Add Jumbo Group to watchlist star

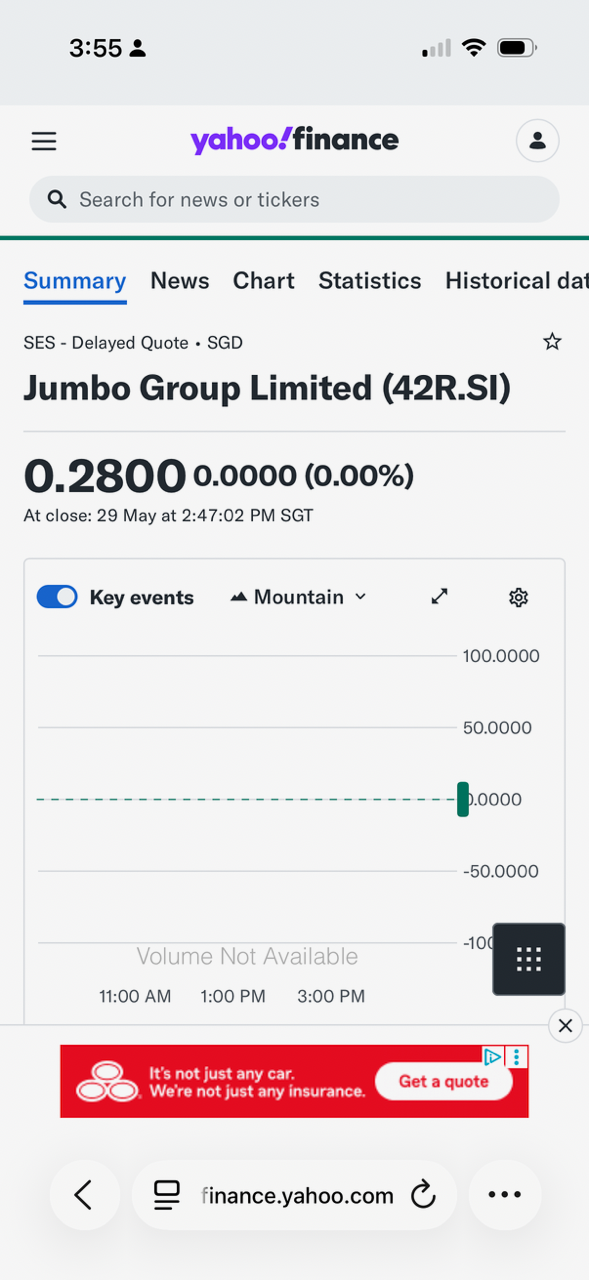tap(552, 342)
